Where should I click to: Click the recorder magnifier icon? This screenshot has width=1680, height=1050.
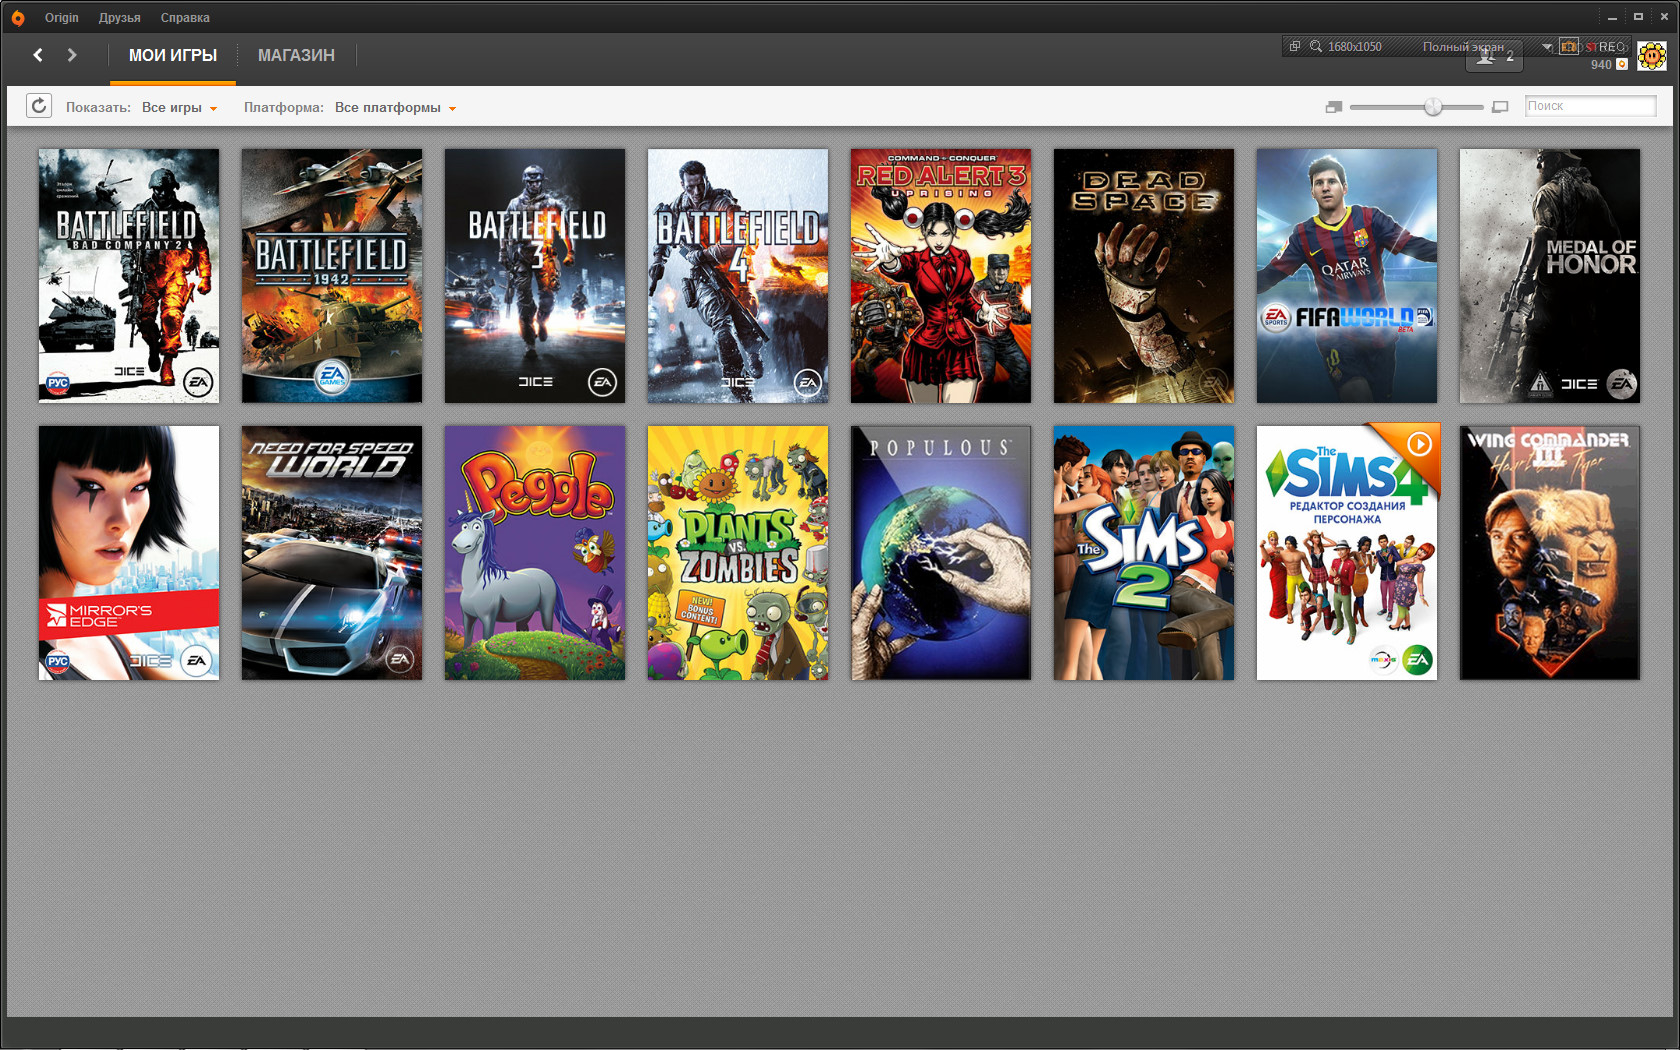coord(1316,46)
